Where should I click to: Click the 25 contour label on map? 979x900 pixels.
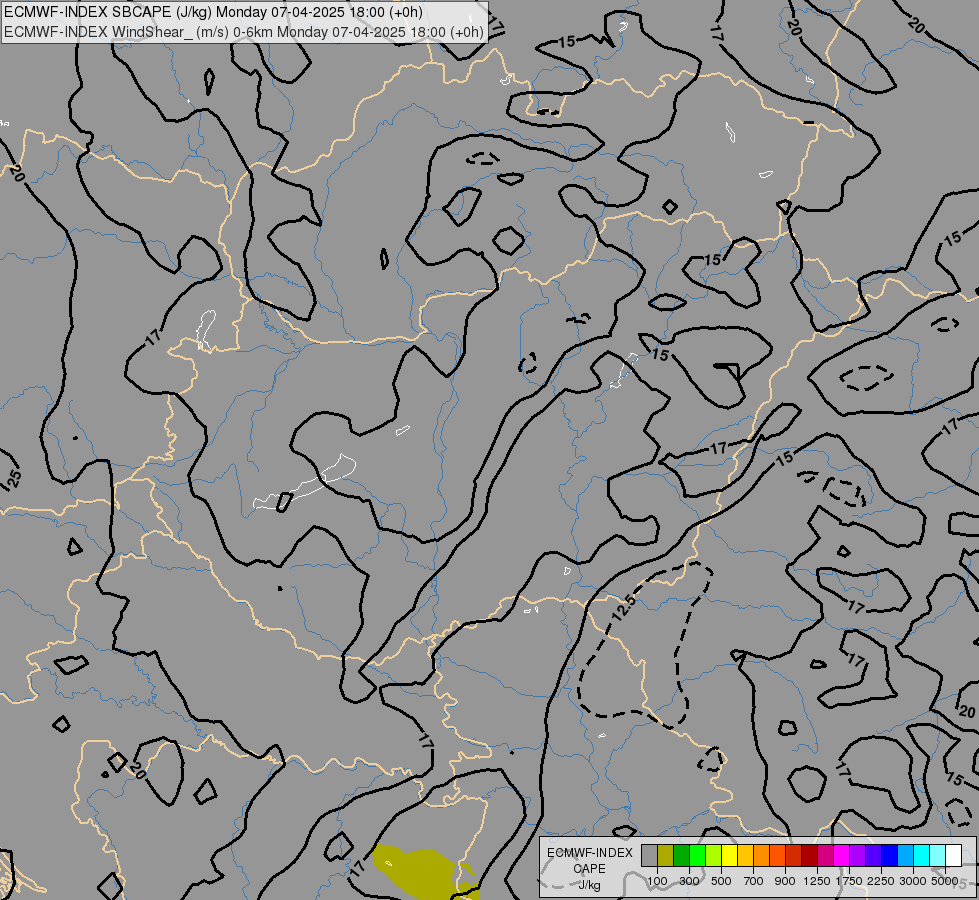[x=15, y=478]
